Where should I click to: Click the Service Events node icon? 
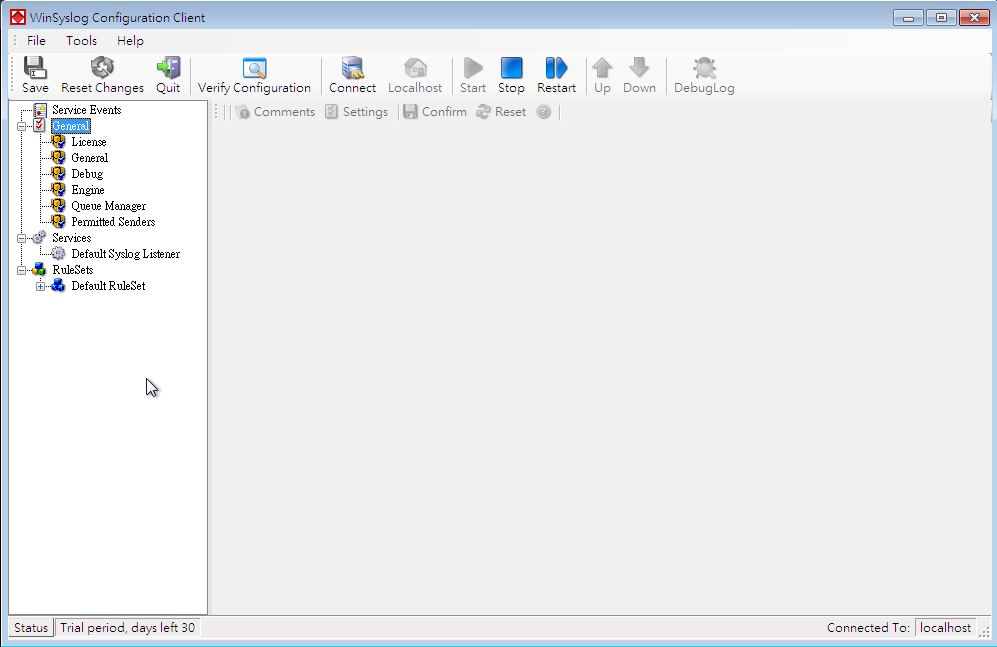pos(39,110)
